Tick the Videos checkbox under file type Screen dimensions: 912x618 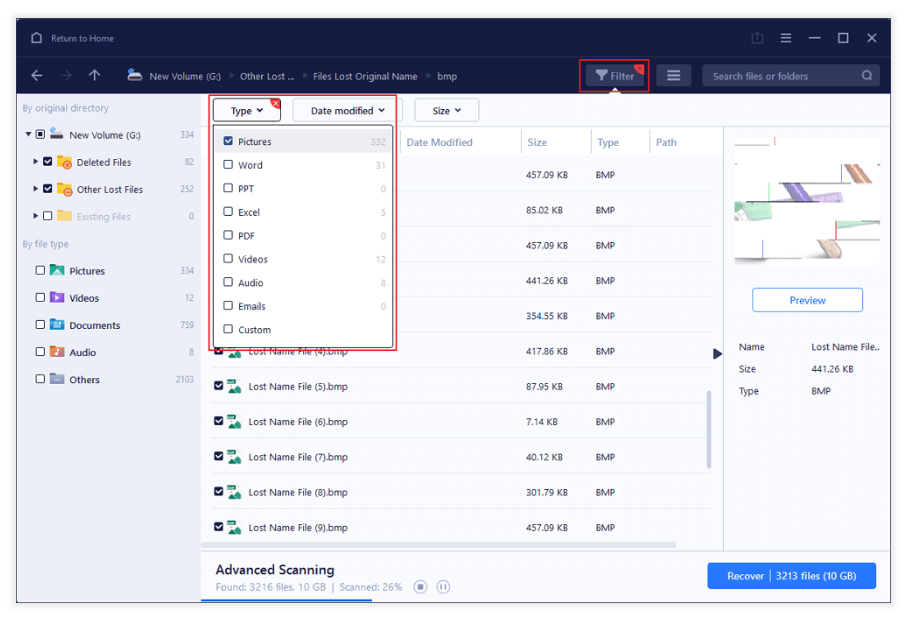pyautogui.click(x=40, y=298)
